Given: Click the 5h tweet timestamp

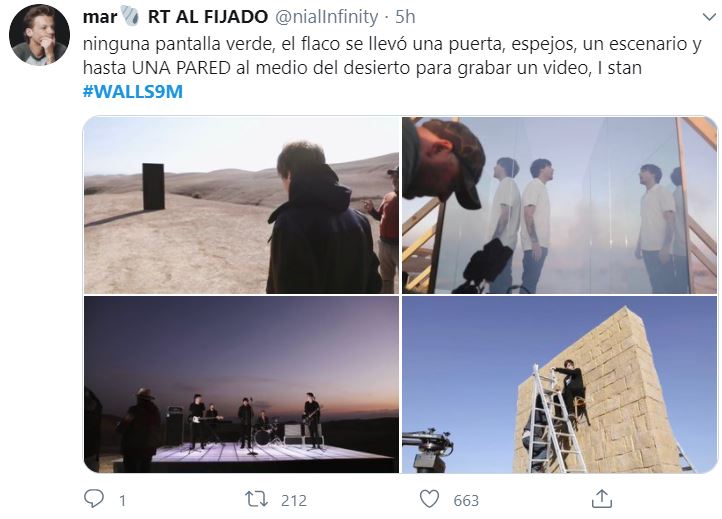Looking at the screenshot, I should click(405, 17).
